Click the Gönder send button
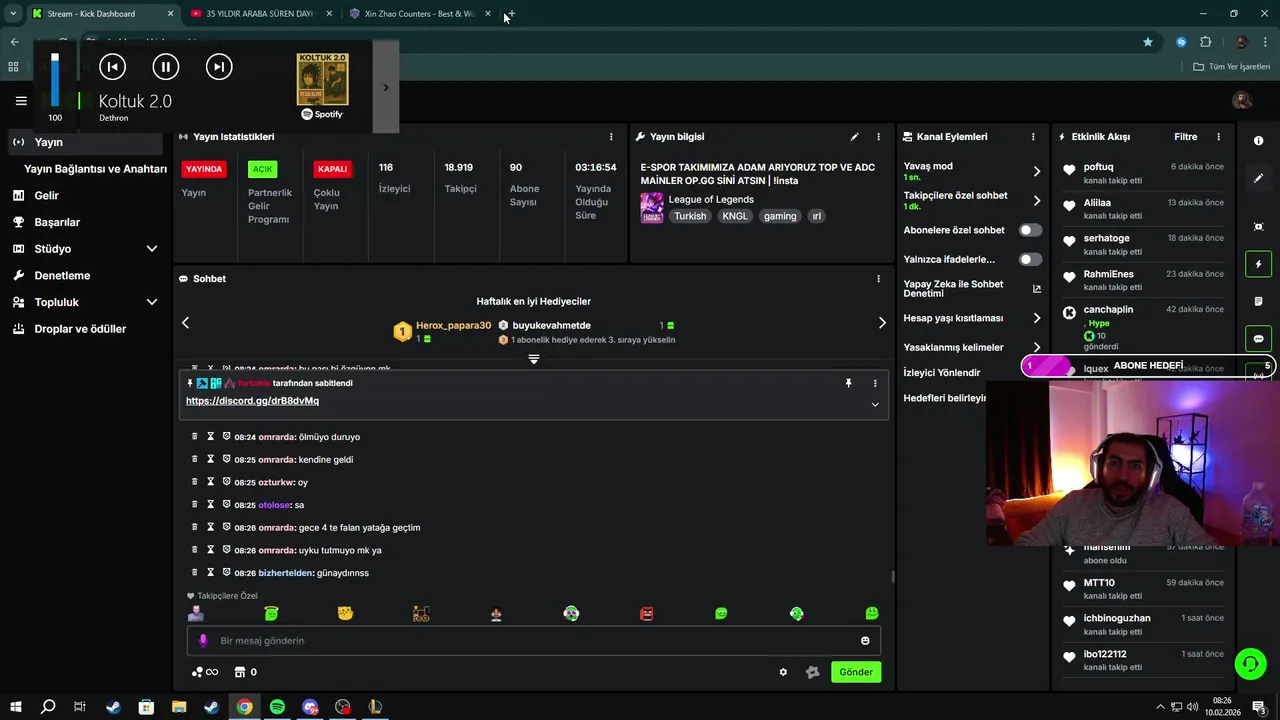Image resolution: width=1280 pixels, height=720 pixels. click(856, 672)
